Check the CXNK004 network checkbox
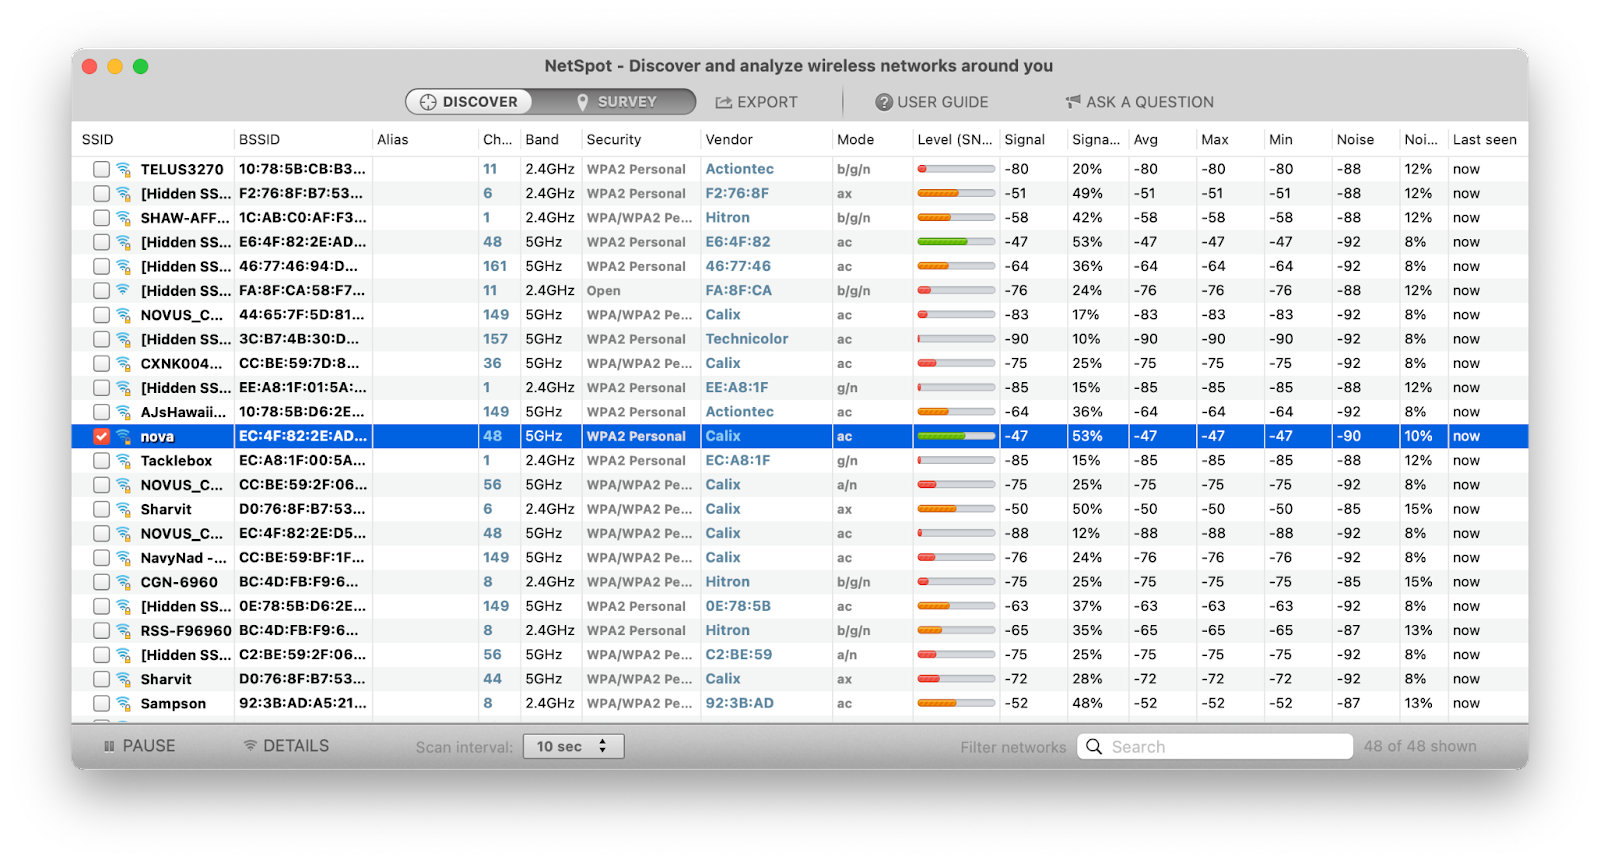1600x864 pixels. click(101, 364)
